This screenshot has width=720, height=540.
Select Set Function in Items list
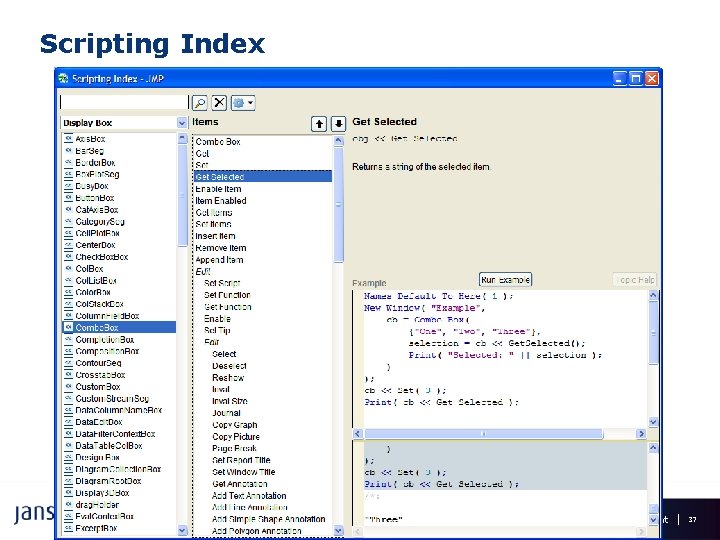tap(227, 295)
